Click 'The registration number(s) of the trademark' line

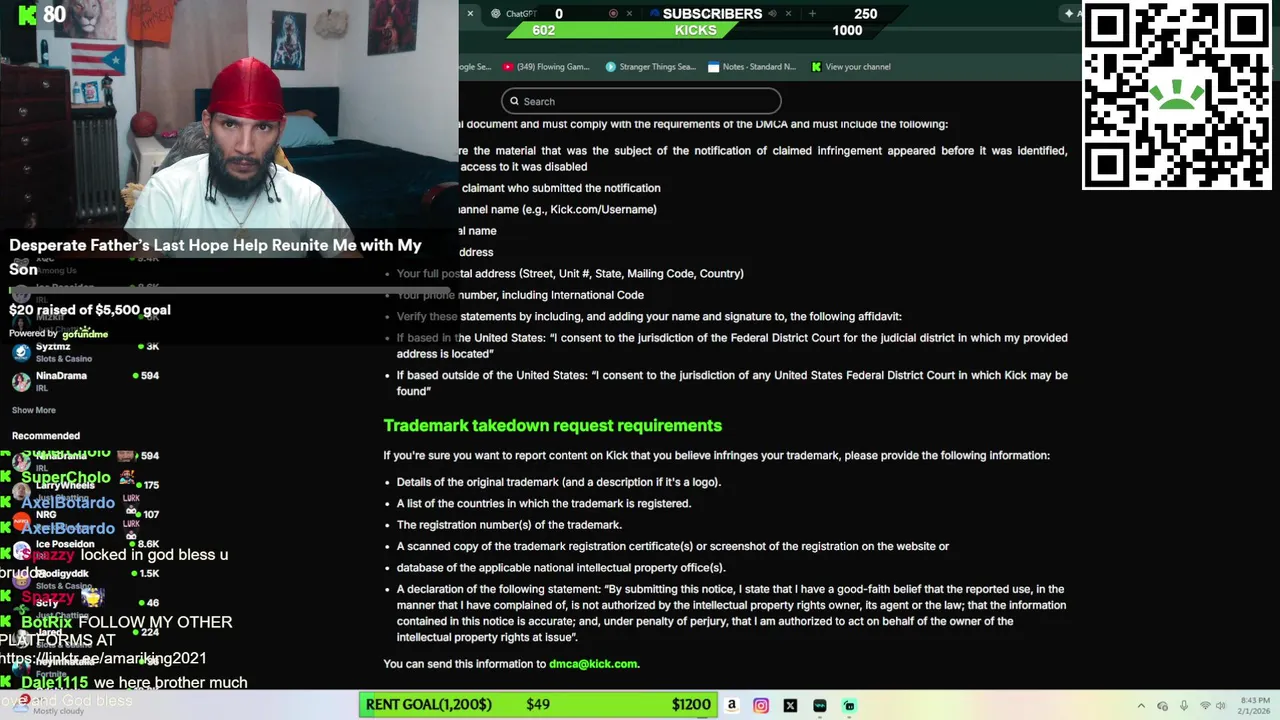point(509,525)
